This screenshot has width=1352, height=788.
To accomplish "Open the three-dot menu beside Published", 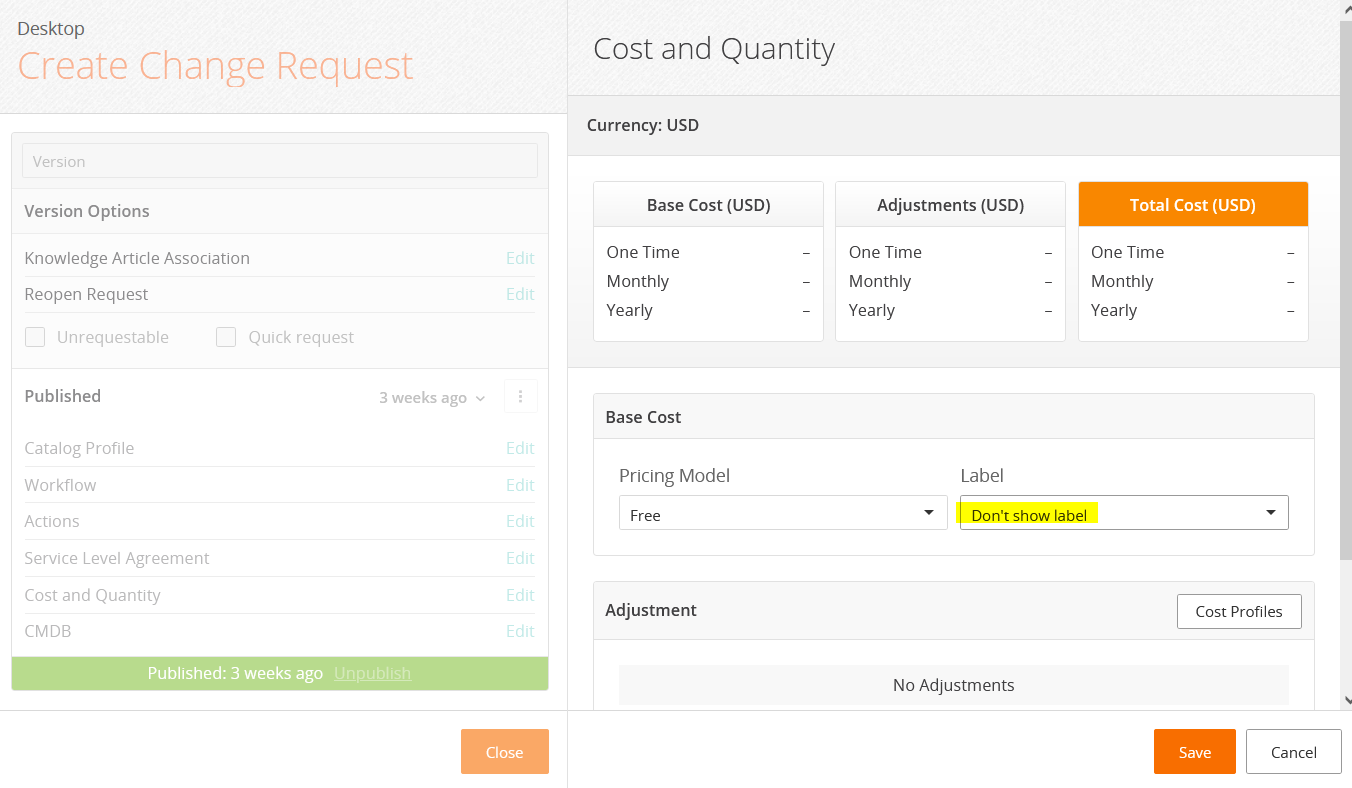I will click(x=520, y=397).
